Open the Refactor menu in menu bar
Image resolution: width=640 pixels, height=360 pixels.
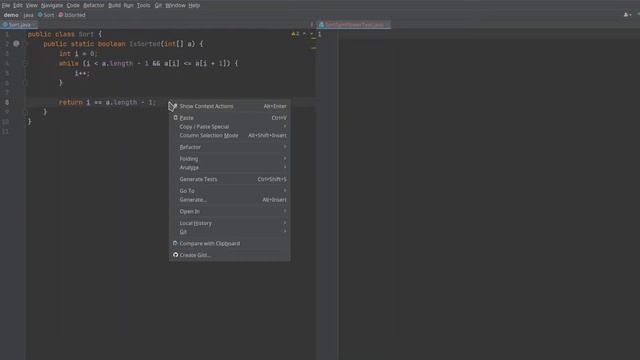[x=94, y=5]
